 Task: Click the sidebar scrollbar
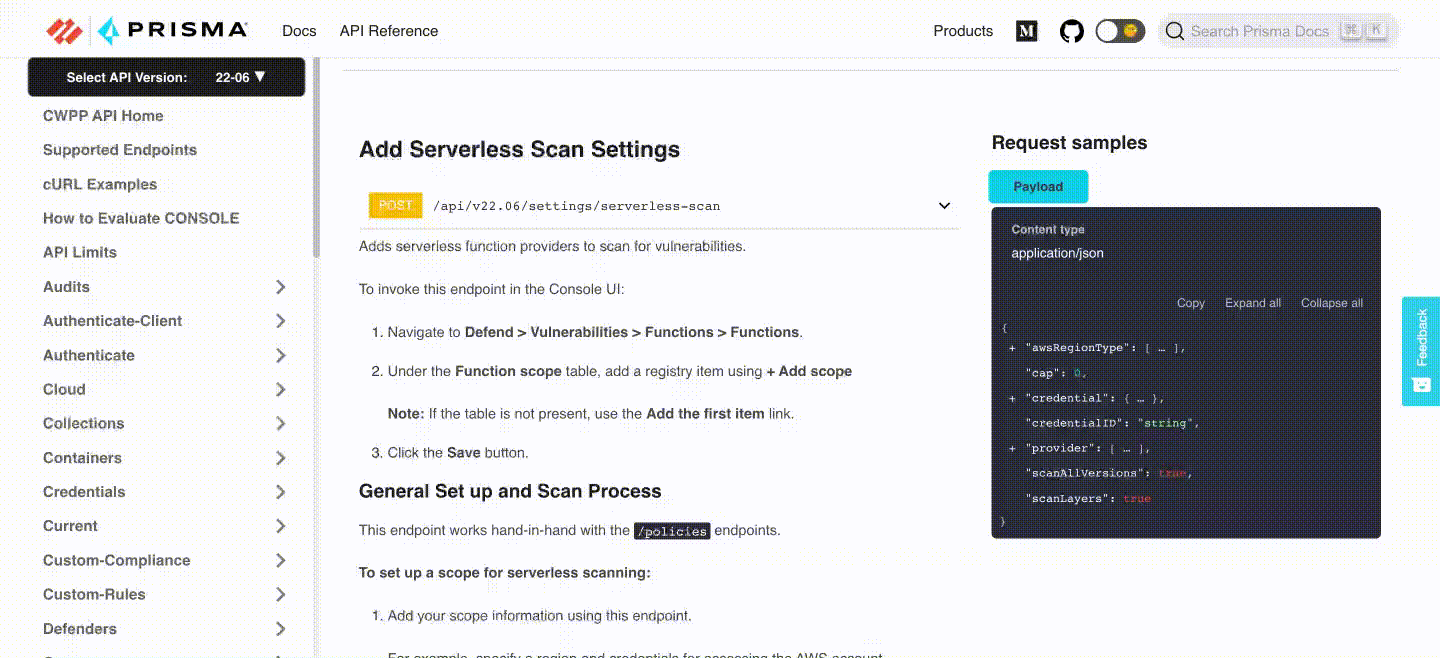coord(317,157)
